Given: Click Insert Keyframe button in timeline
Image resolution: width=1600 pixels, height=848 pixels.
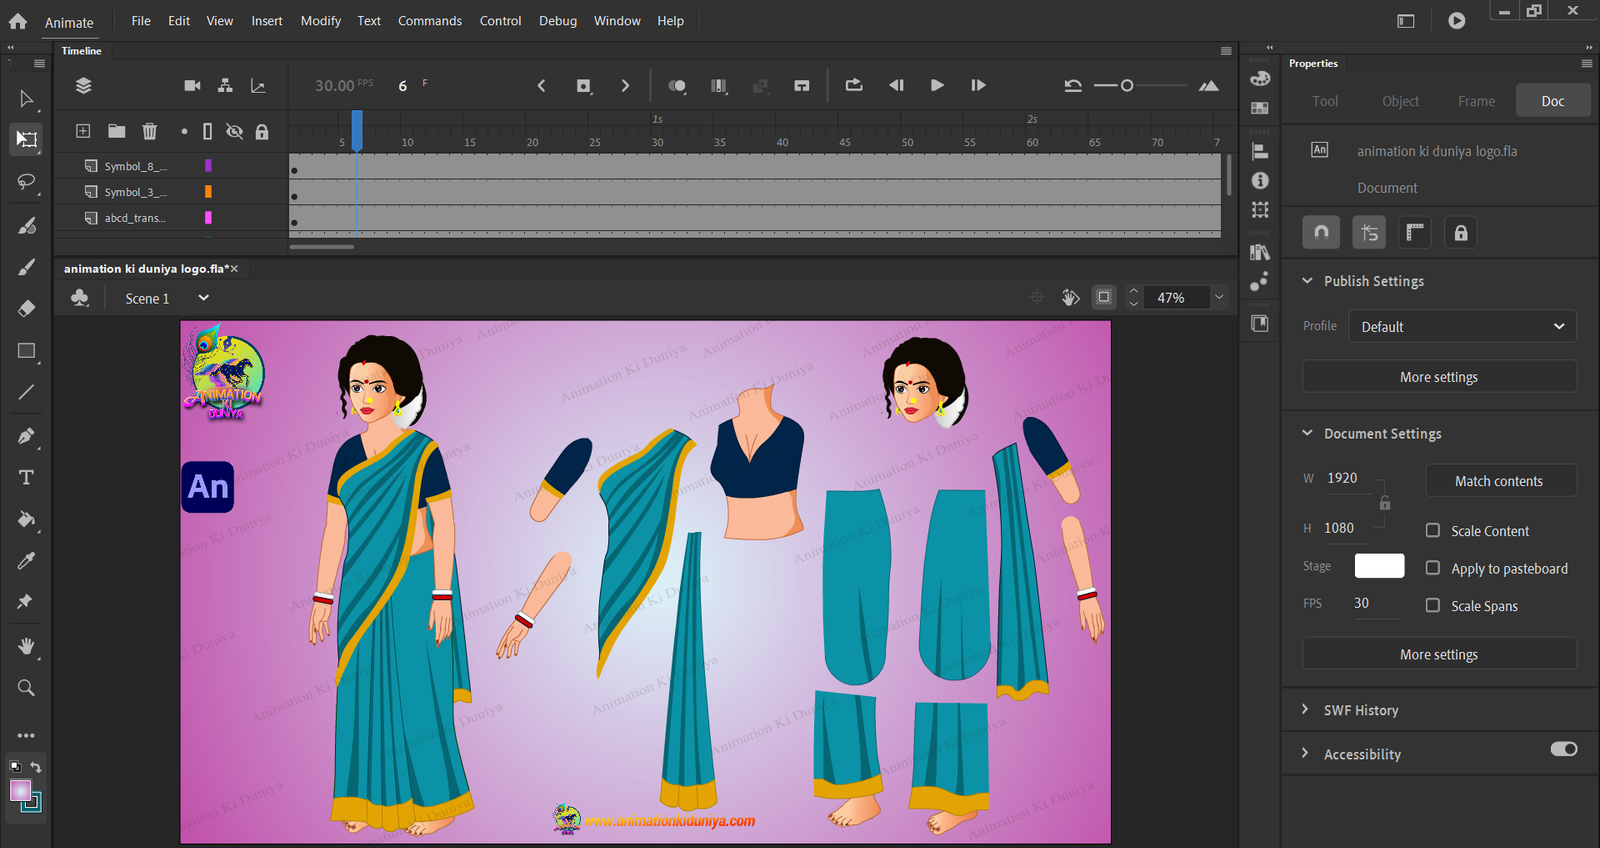Looking at the screenshot, I should (x=584, y=86).
